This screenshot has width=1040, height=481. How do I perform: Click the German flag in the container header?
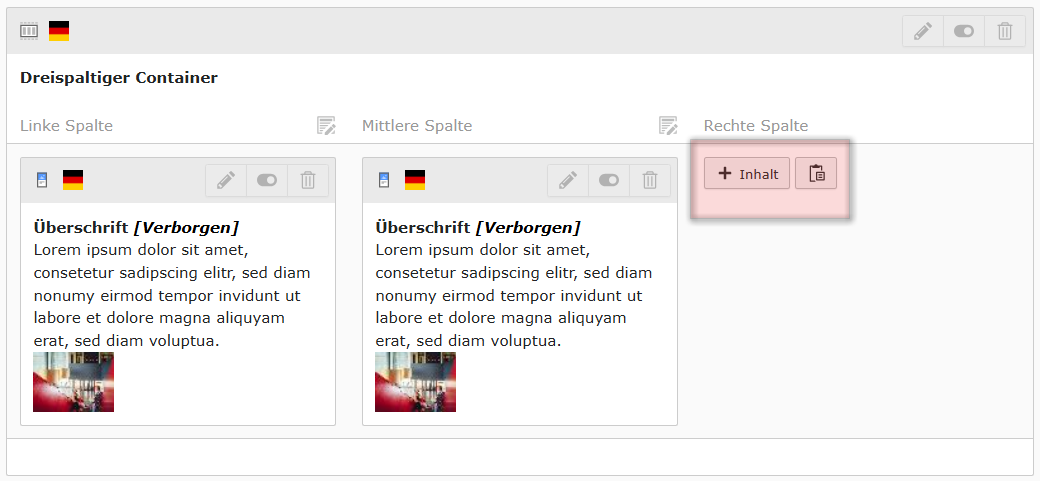[59, 31]
